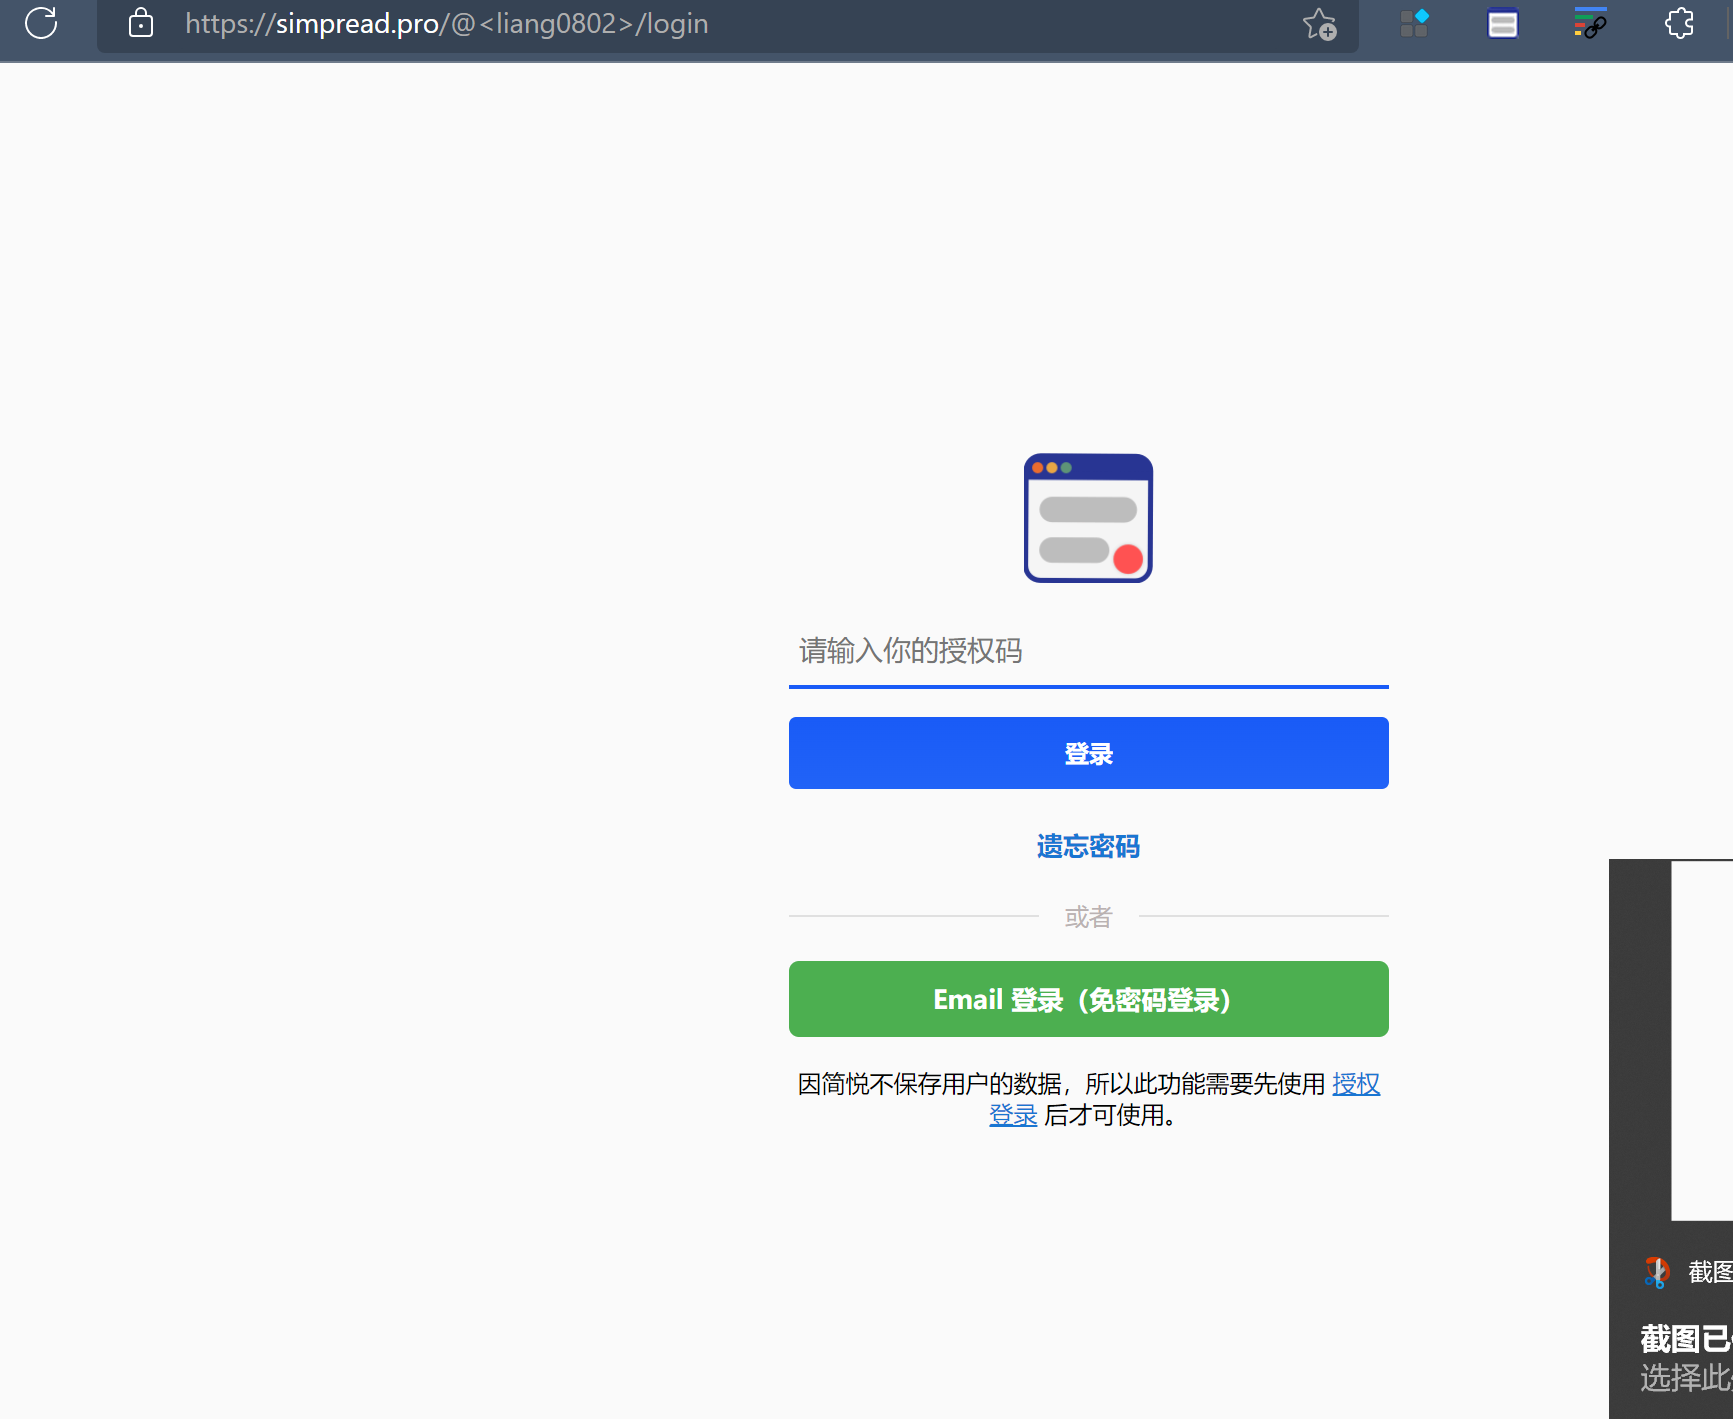
Task: Click the screenshot tool icon in notification
Action: [1657, 1272]
